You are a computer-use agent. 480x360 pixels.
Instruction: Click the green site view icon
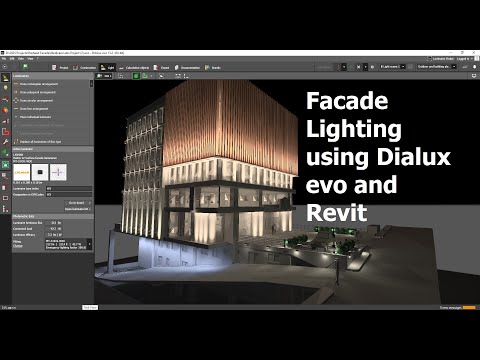click(145, 76)
